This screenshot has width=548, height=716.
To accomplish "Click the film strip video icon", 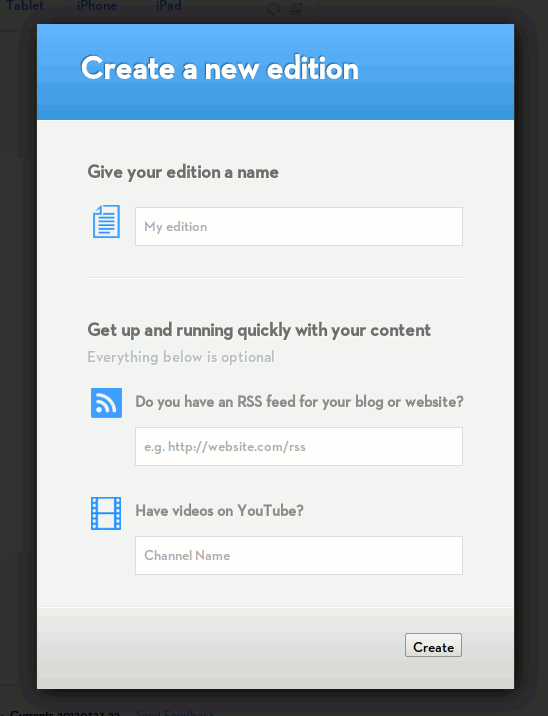I will pos(106,513).
